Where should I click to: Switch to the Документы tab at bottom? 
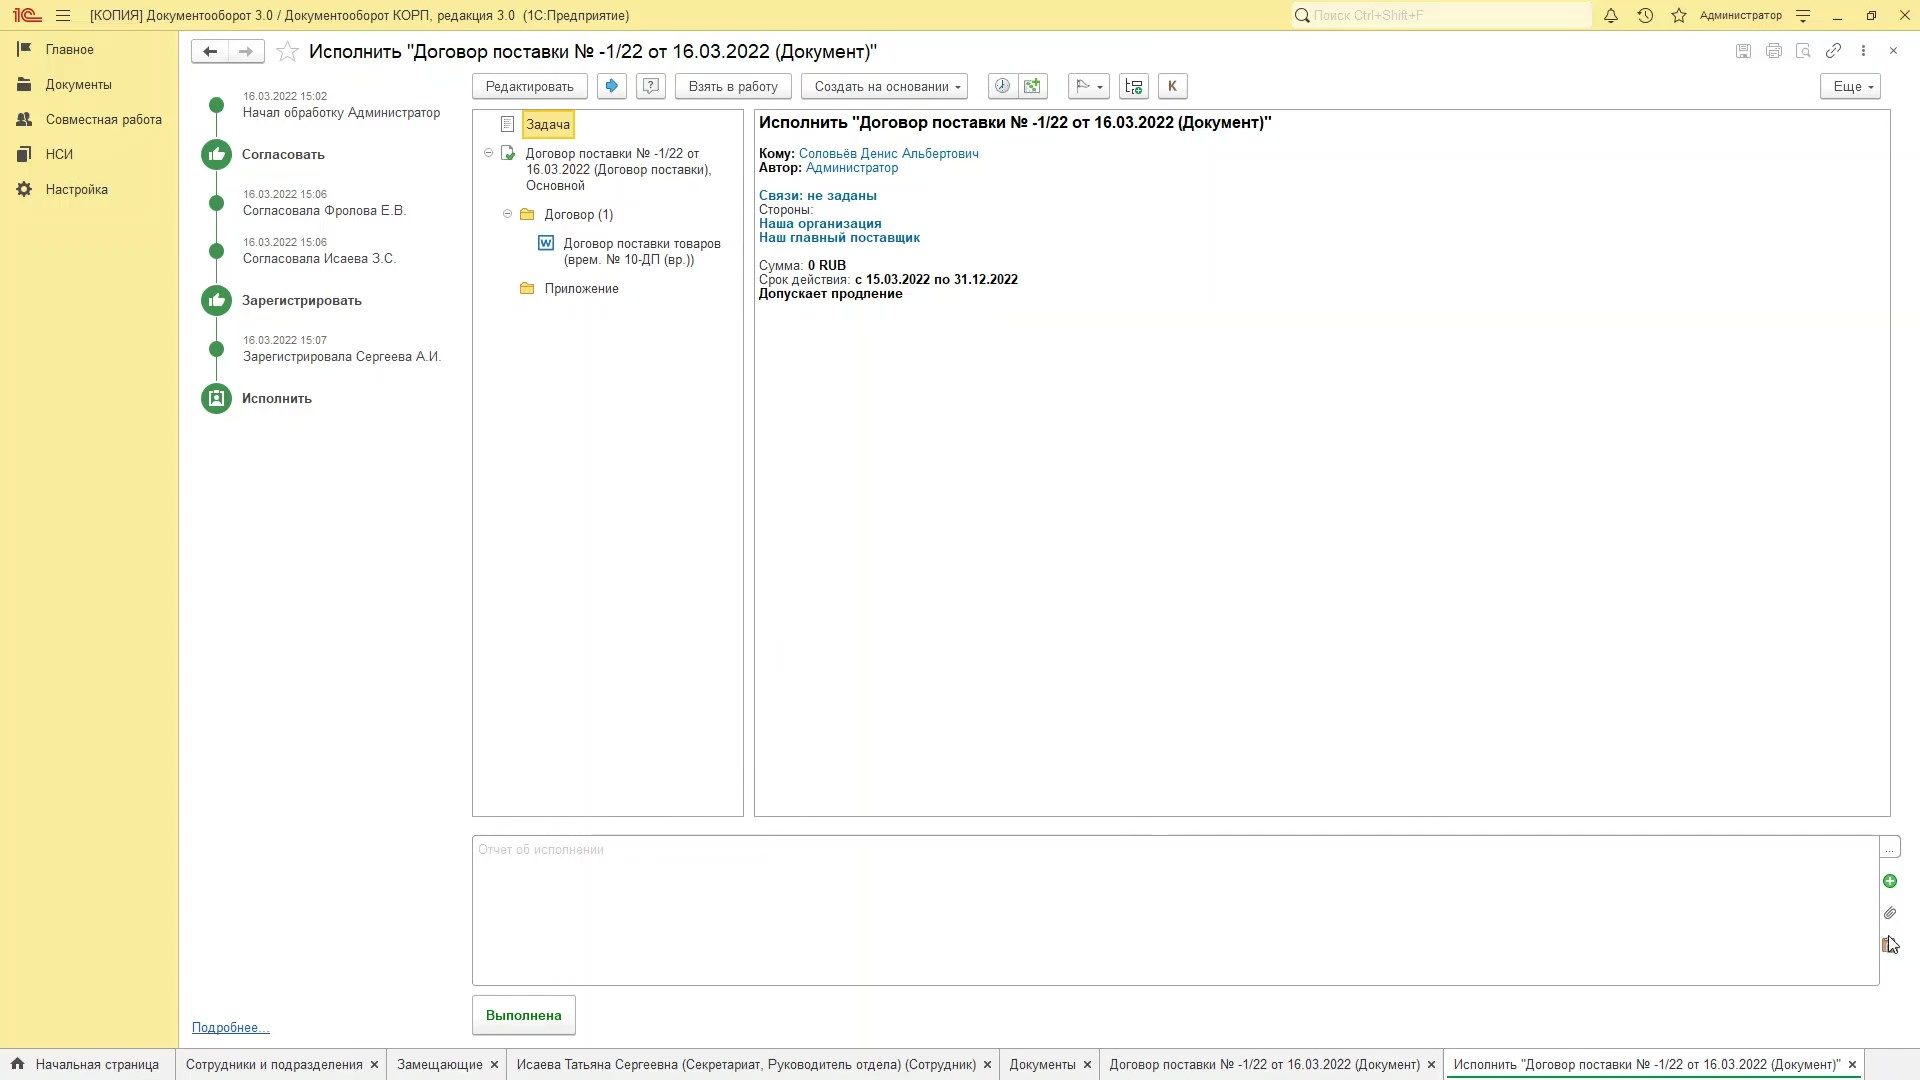click(x=1042, y=1064)
